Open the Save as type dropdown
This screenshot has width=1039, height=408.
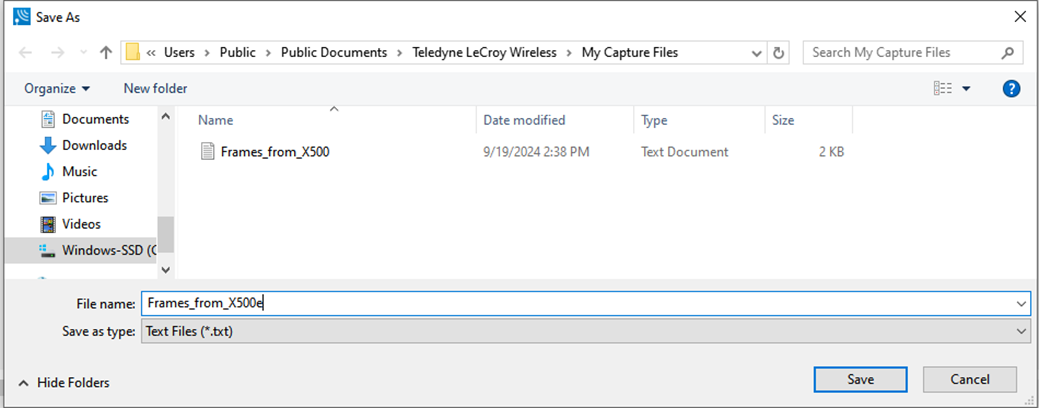click(x=586, y=331)
